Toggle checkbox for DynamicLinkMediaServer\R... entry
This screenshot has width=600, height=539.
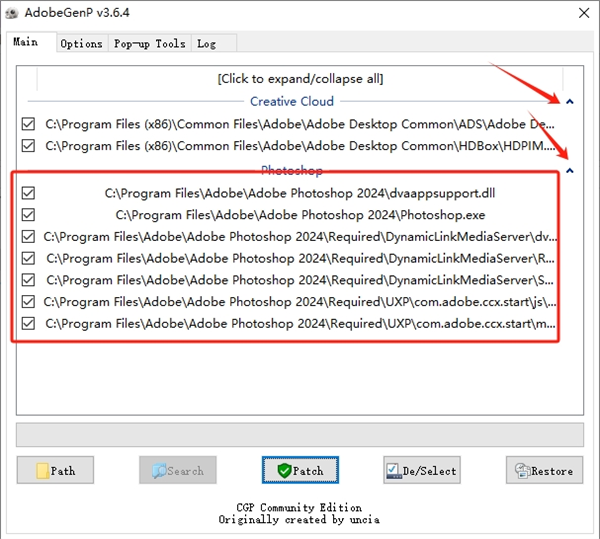[28, 259]
